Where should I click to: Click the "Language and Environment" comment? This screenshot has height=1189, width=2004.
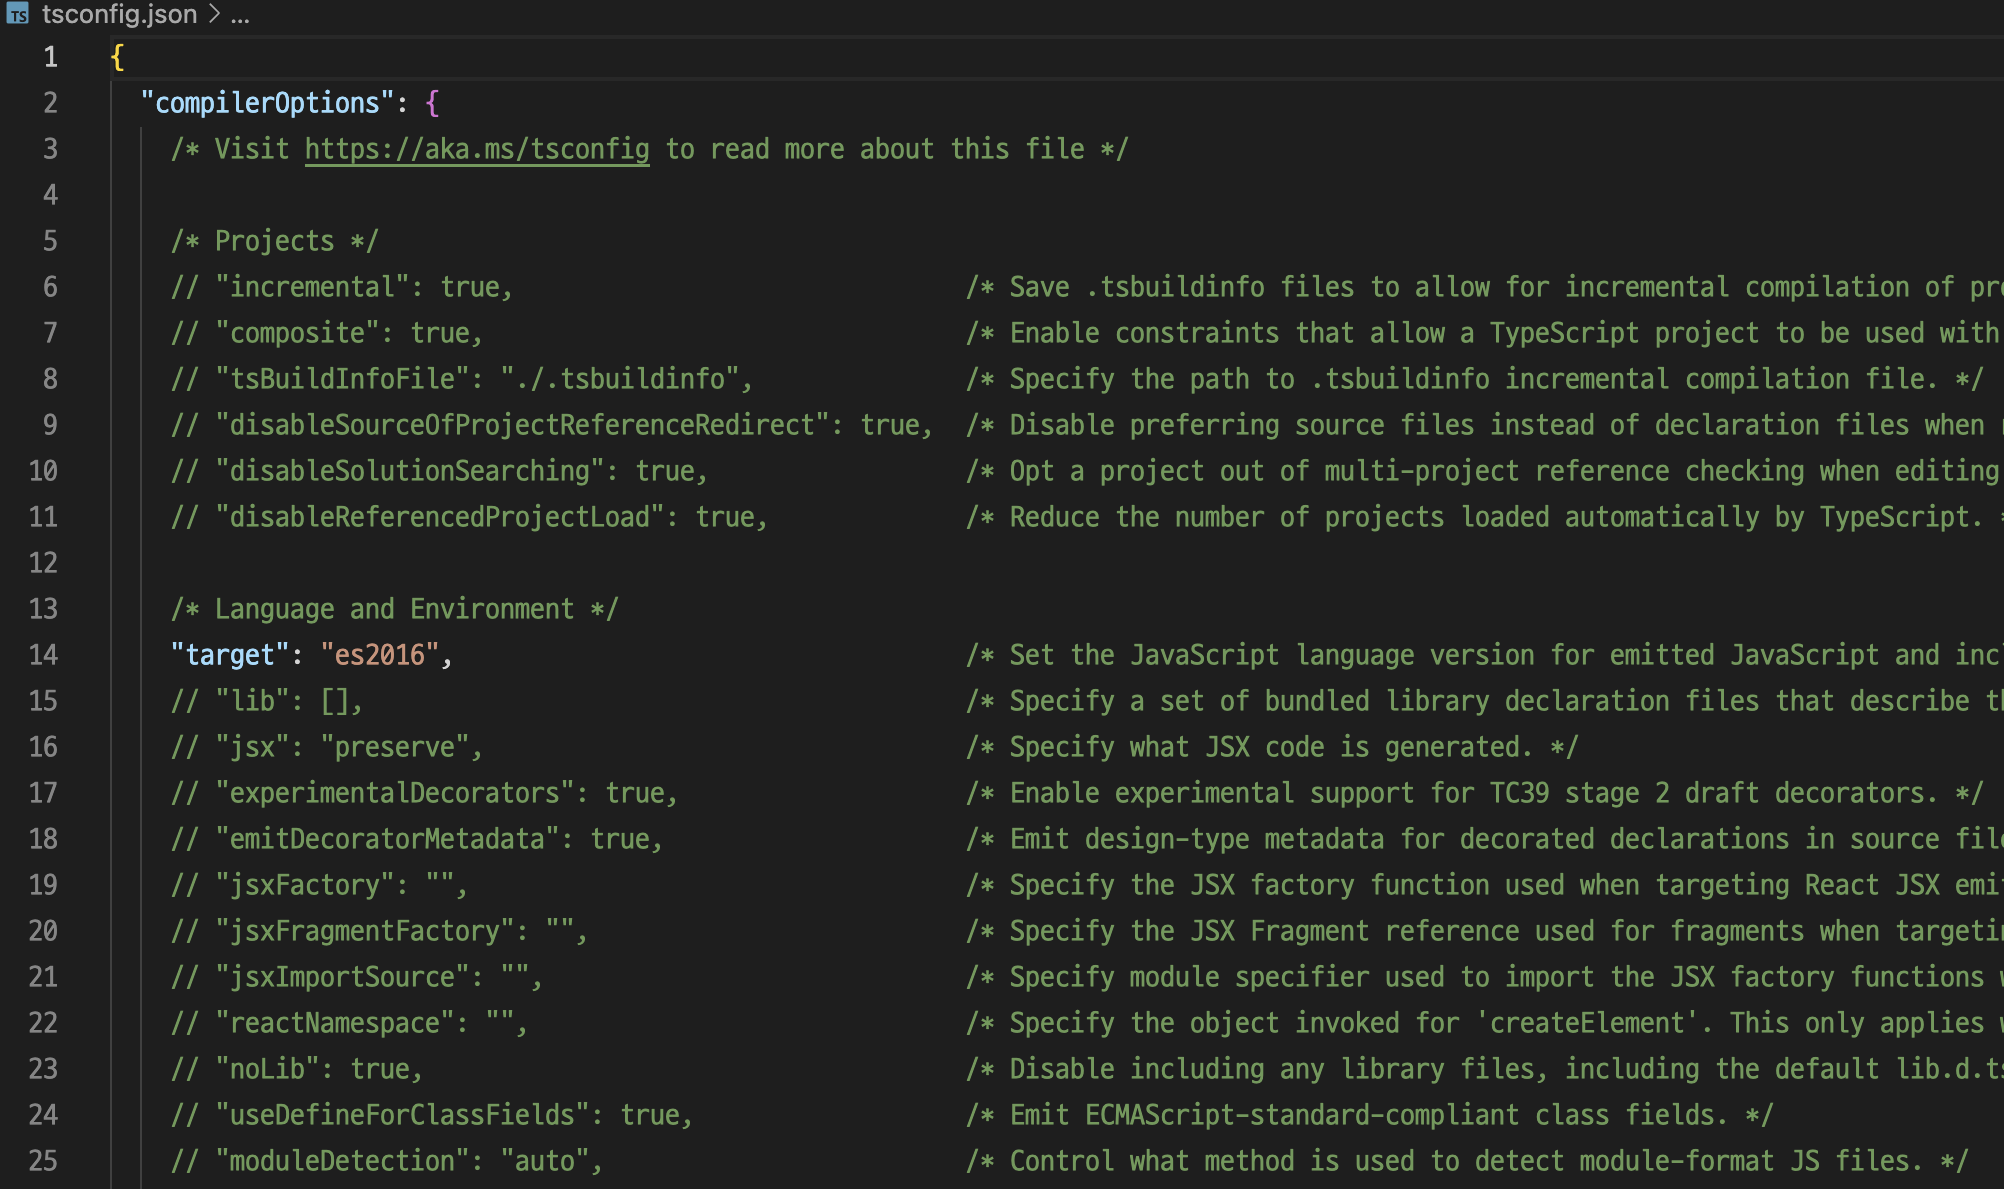[x=394, y=609]
